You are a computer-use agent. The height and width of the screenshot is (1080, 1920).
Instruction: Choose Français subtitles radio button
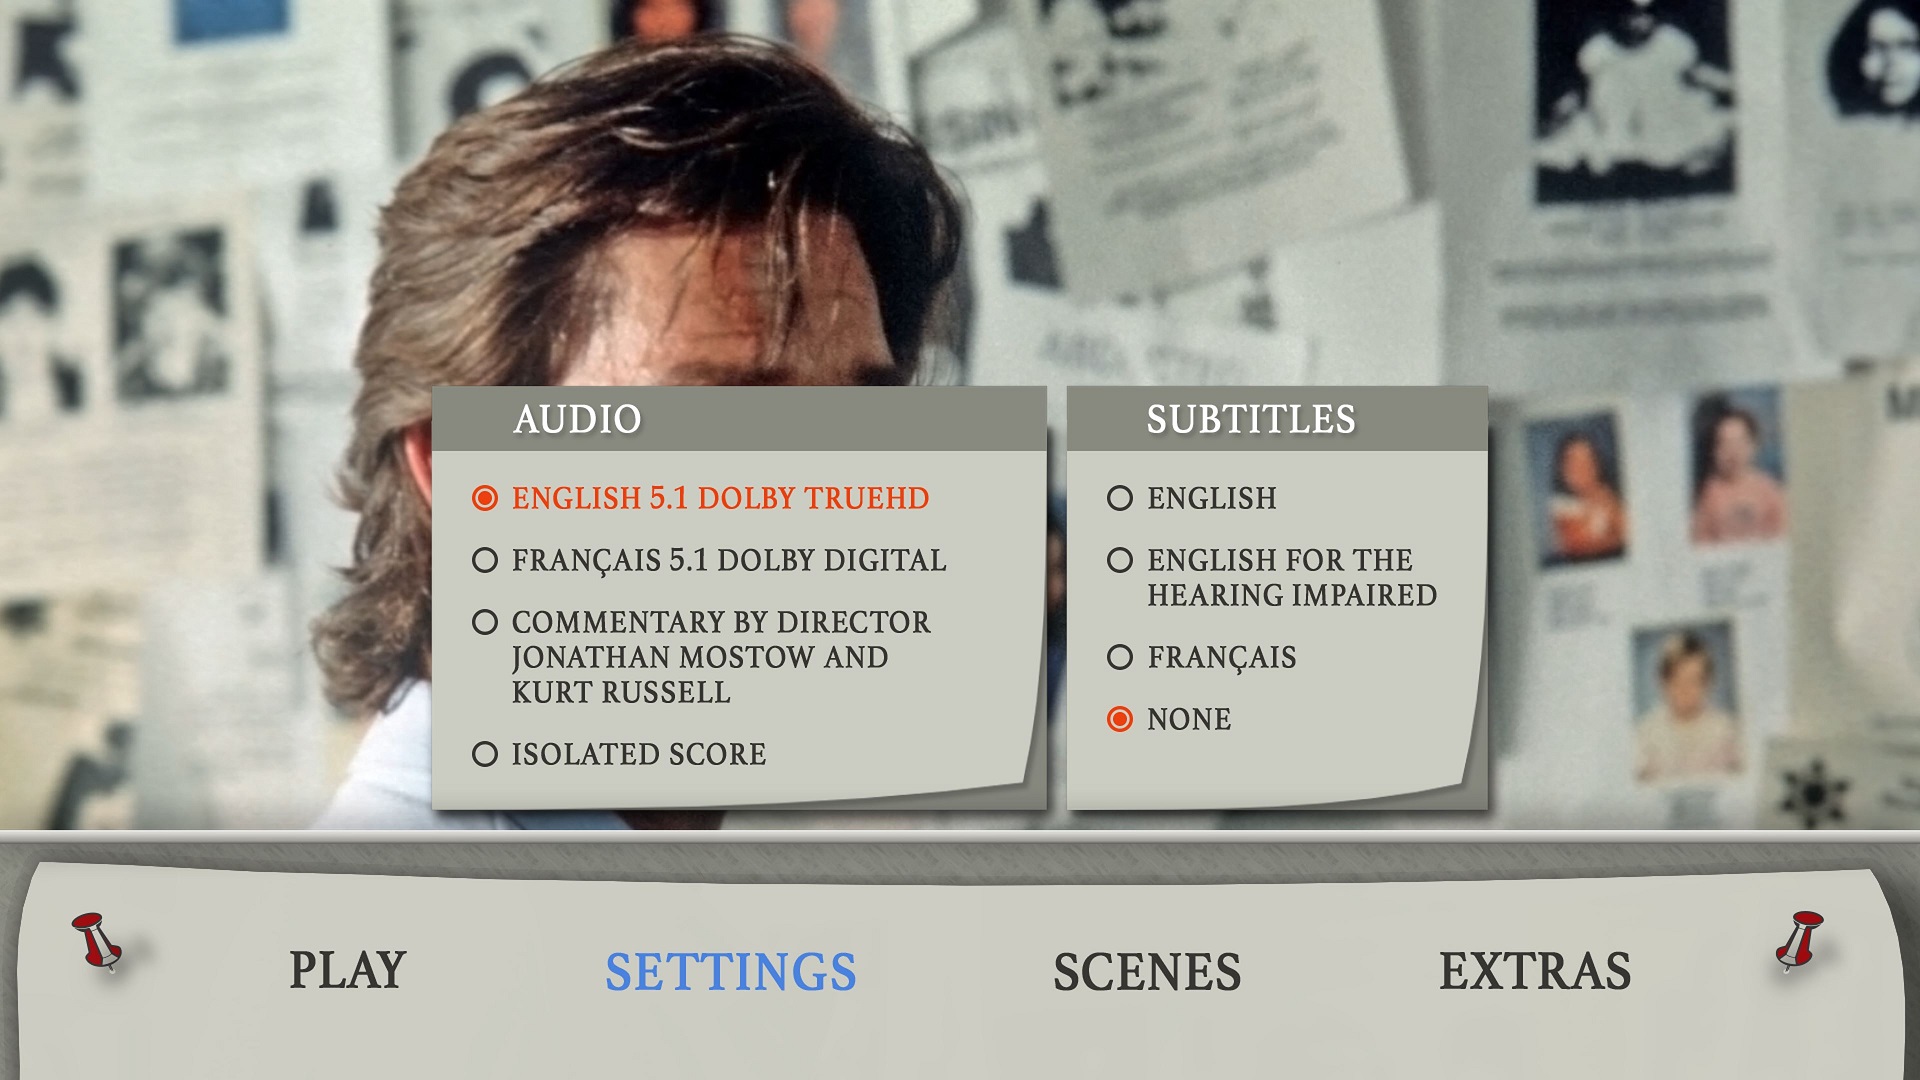[x=1120, y=657]
